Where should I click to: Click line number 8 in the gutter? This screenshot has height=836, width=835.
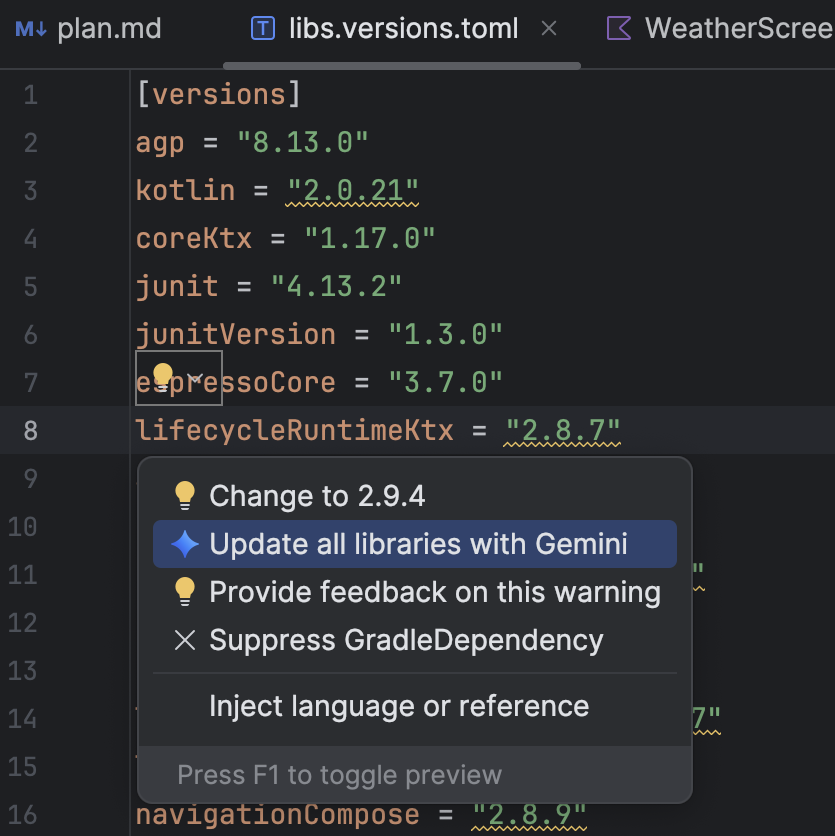(30, 430)
